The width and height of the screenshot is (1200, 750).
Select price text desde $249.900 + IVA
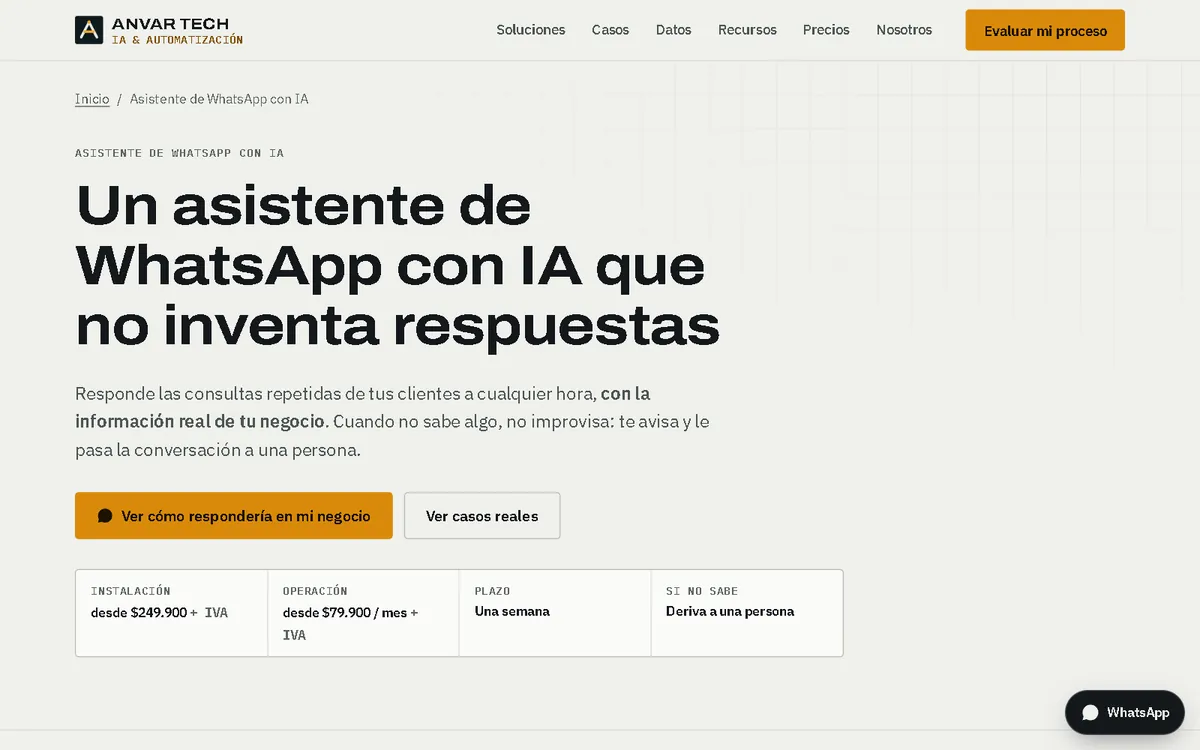pyautogui.click(x=159, y=612)
